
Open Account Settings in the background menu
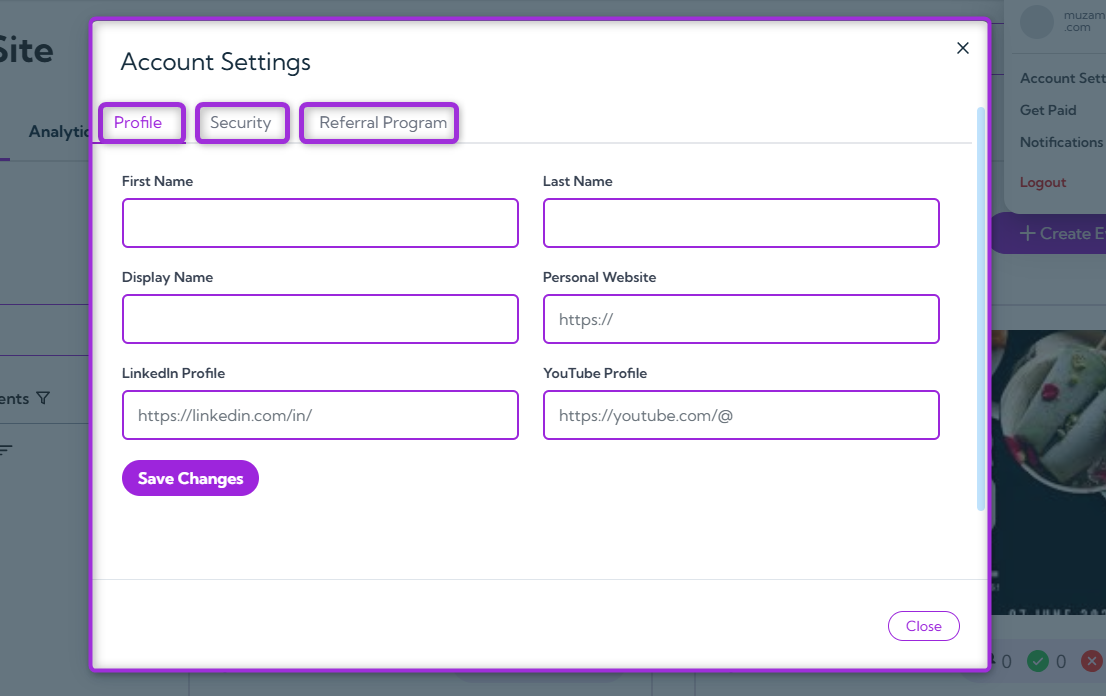coord(1062,78)
